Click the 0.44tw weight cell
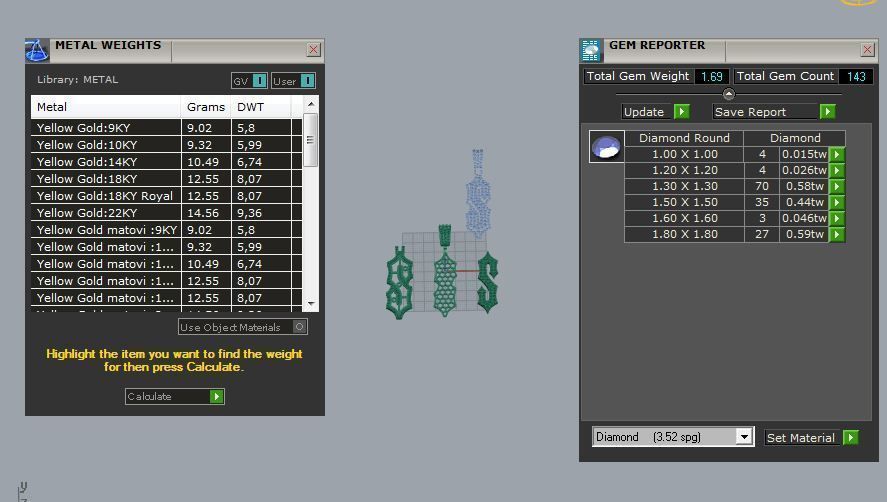887x502 pixels. pyautogui.click(x=804, y=202)
